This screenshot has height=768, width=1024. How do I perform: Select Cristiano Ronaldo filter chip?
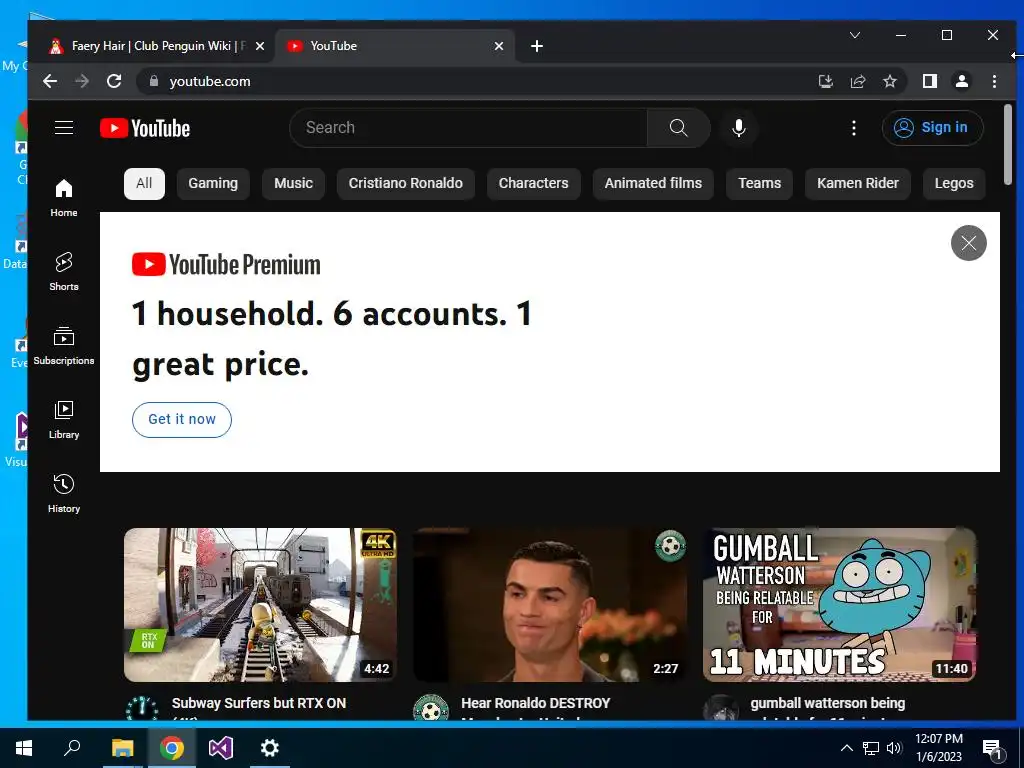(406, 184)
